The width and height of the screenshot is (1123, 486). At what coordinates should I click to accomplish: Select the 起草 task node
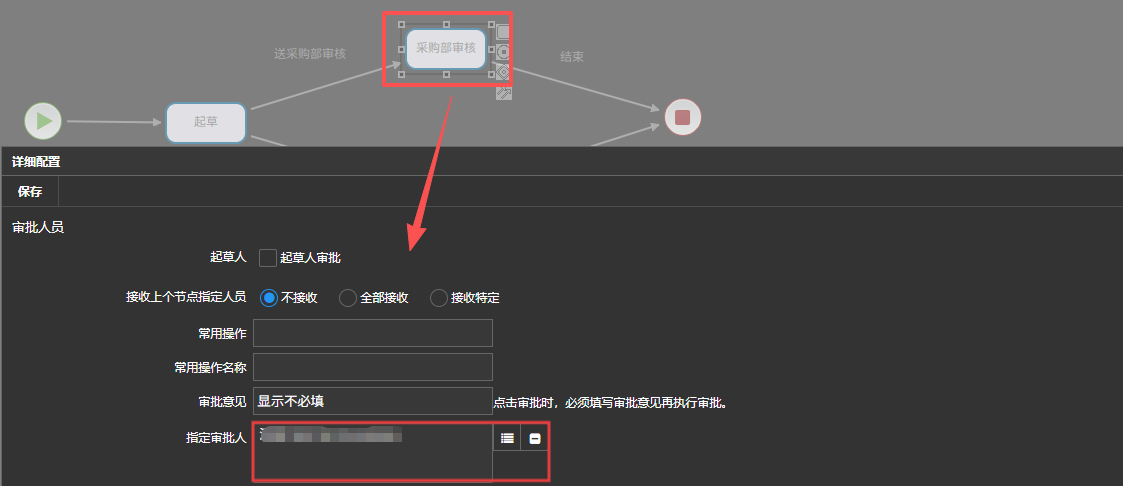point(206,122)
